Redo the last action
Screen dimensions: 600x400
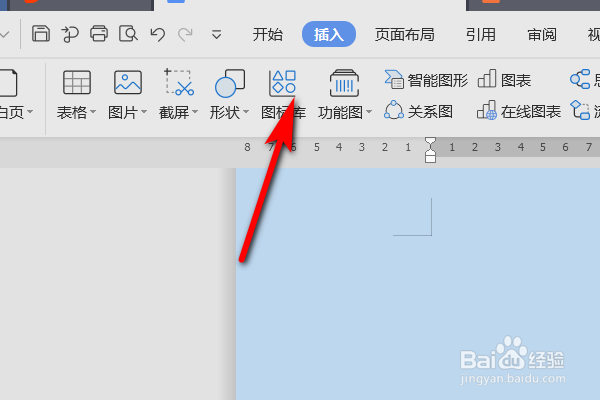[185, 35]
